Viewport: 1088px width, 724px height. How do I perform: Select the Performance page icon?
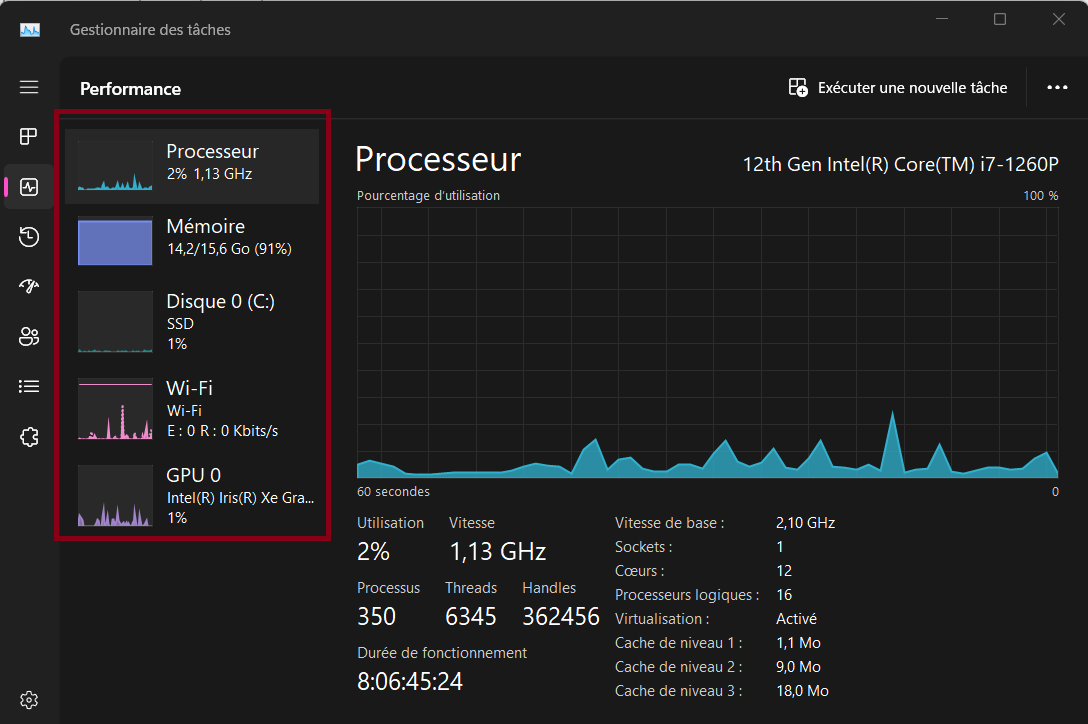click(x=29, y=187)
